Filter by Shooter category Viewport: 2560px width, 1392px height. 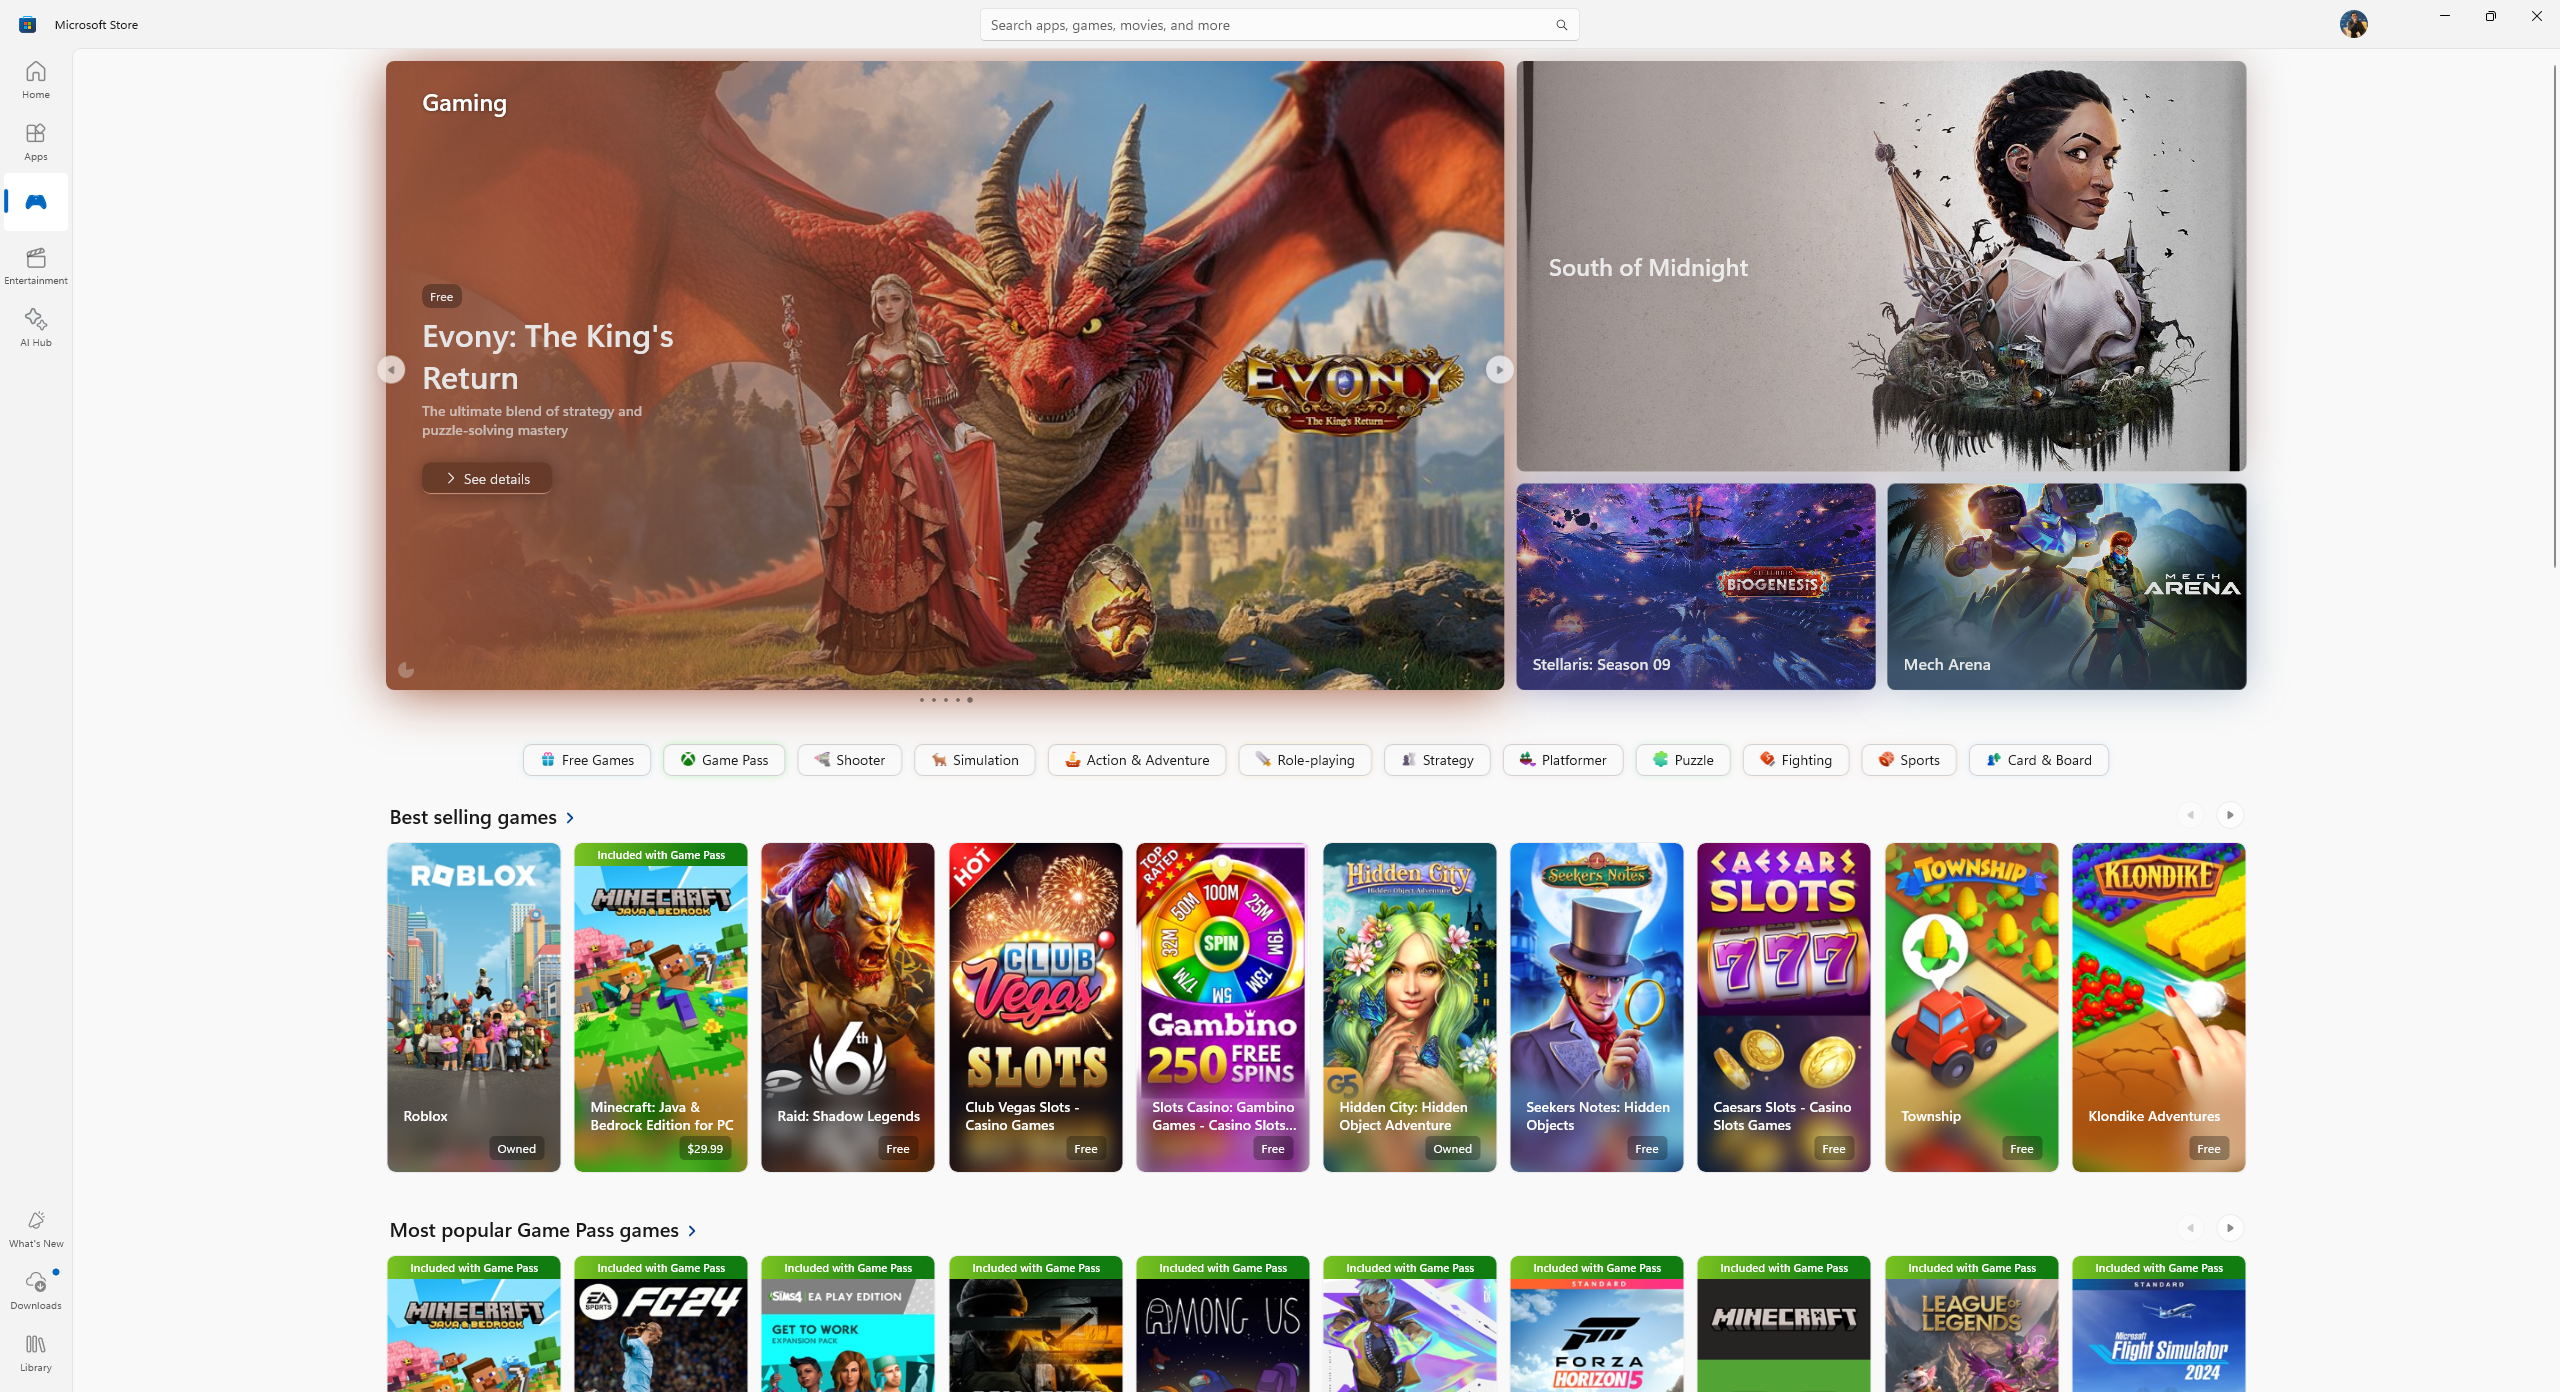[849, 760]
